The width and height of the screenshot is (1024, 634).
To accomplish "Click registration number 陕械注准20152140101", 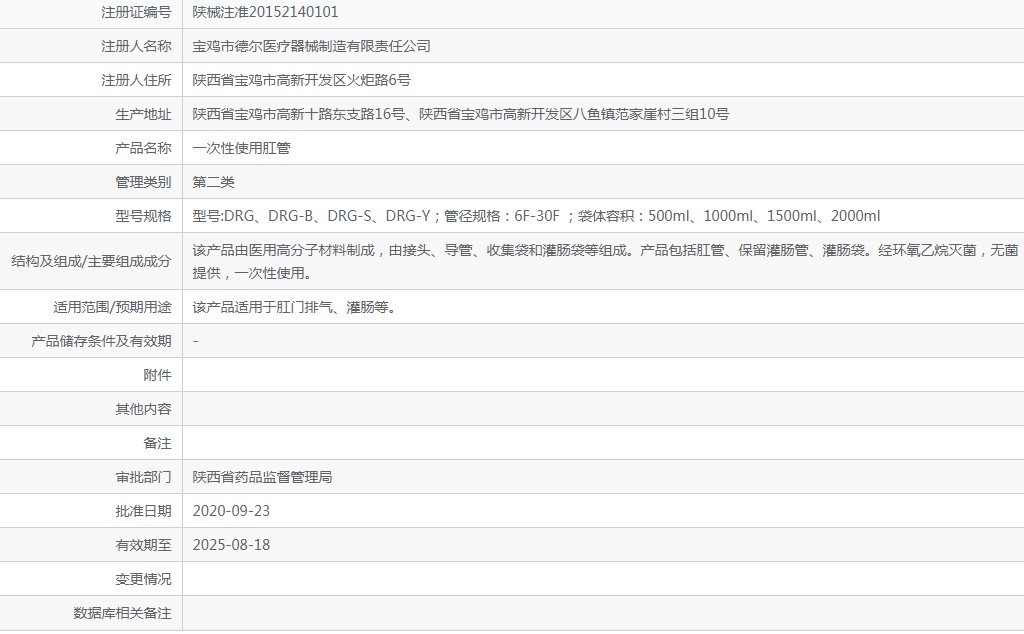I will [265, 12].
